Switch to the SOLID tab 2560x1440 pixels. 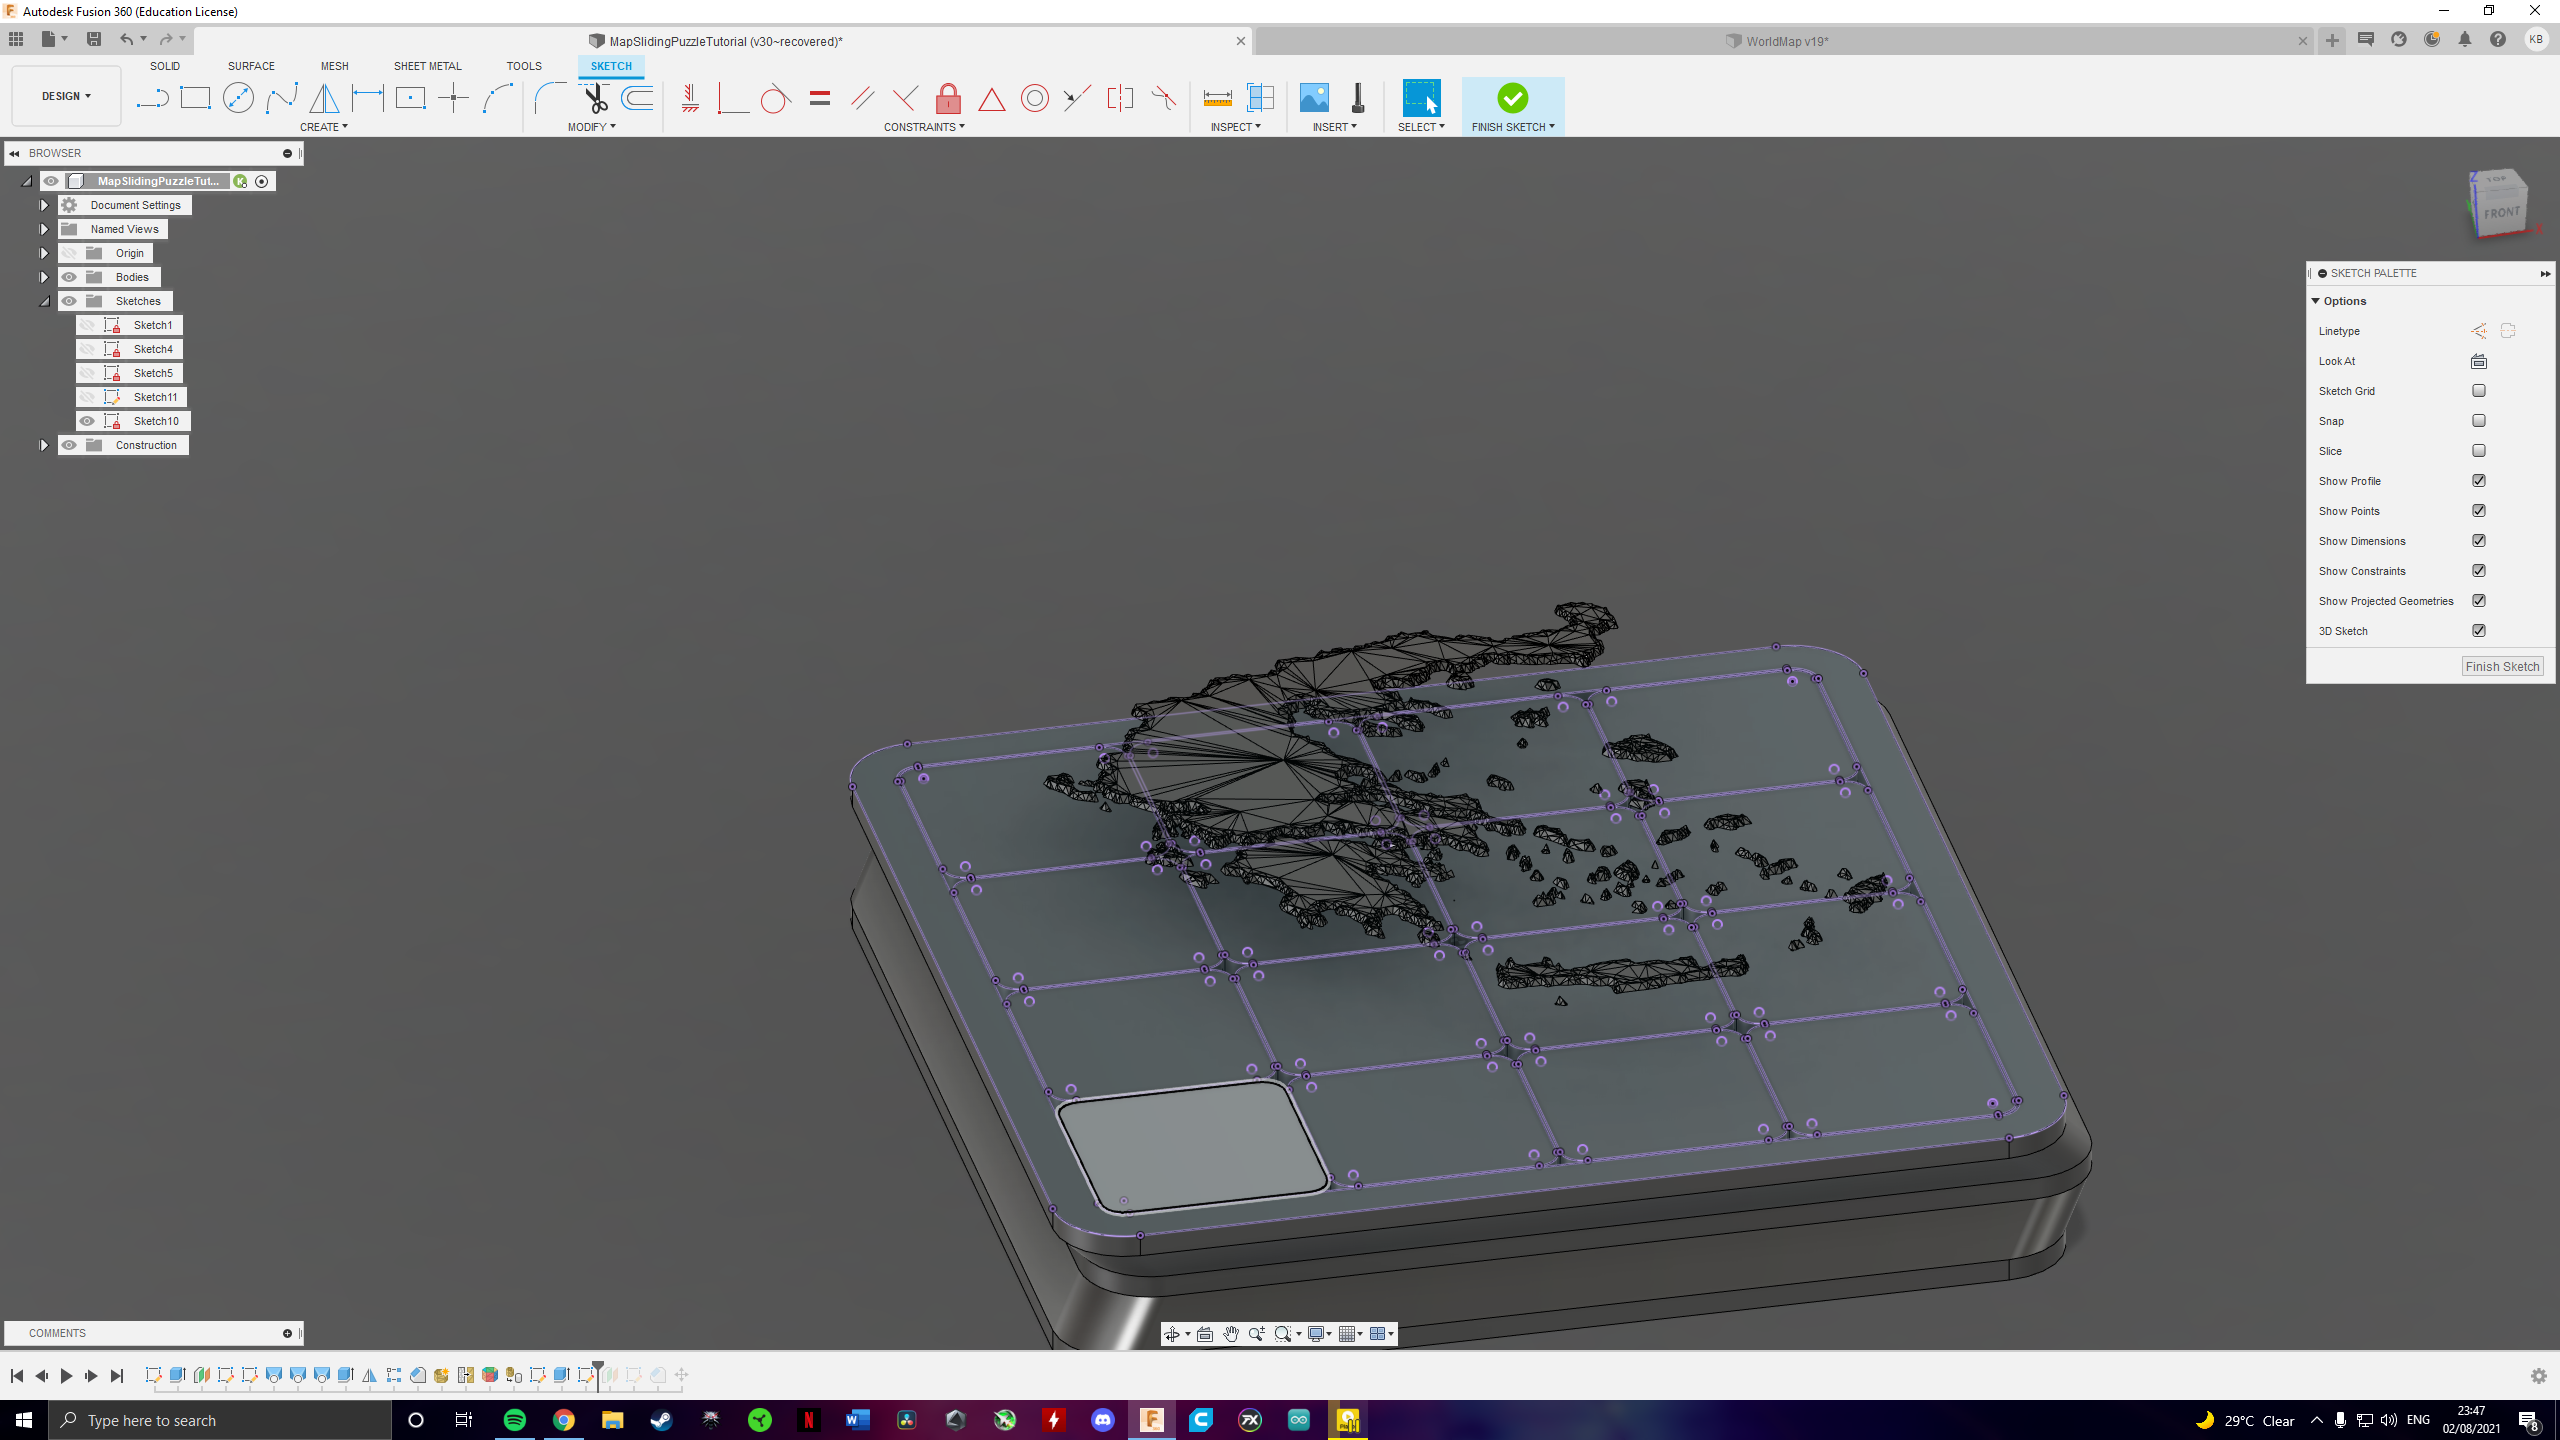164,66
